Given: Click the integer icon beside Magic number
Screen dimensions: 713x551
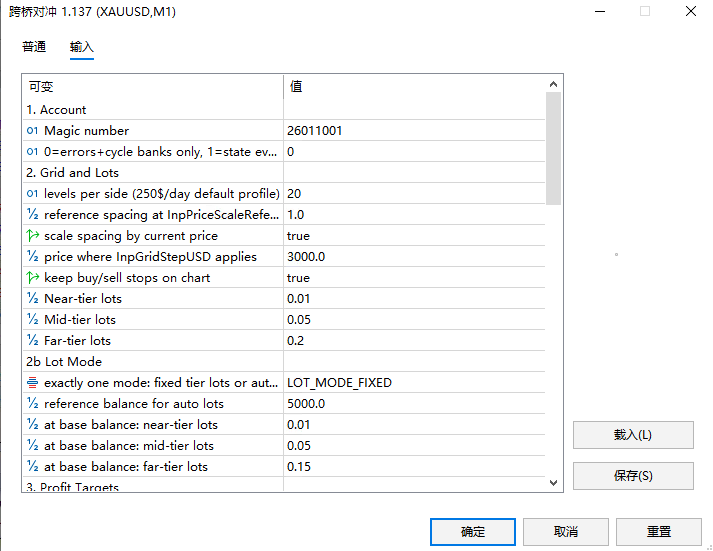Looking at the screenshot, I should [32, 131].
